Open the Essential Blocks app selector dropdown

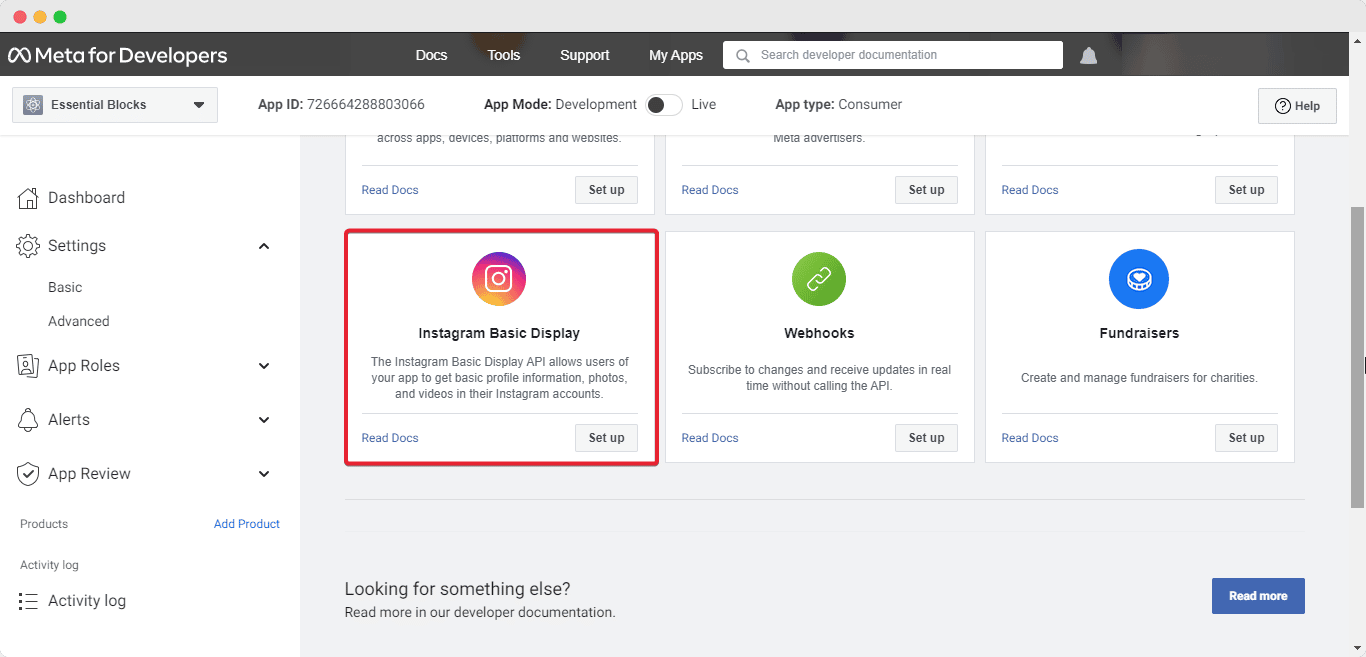point(115,105)
